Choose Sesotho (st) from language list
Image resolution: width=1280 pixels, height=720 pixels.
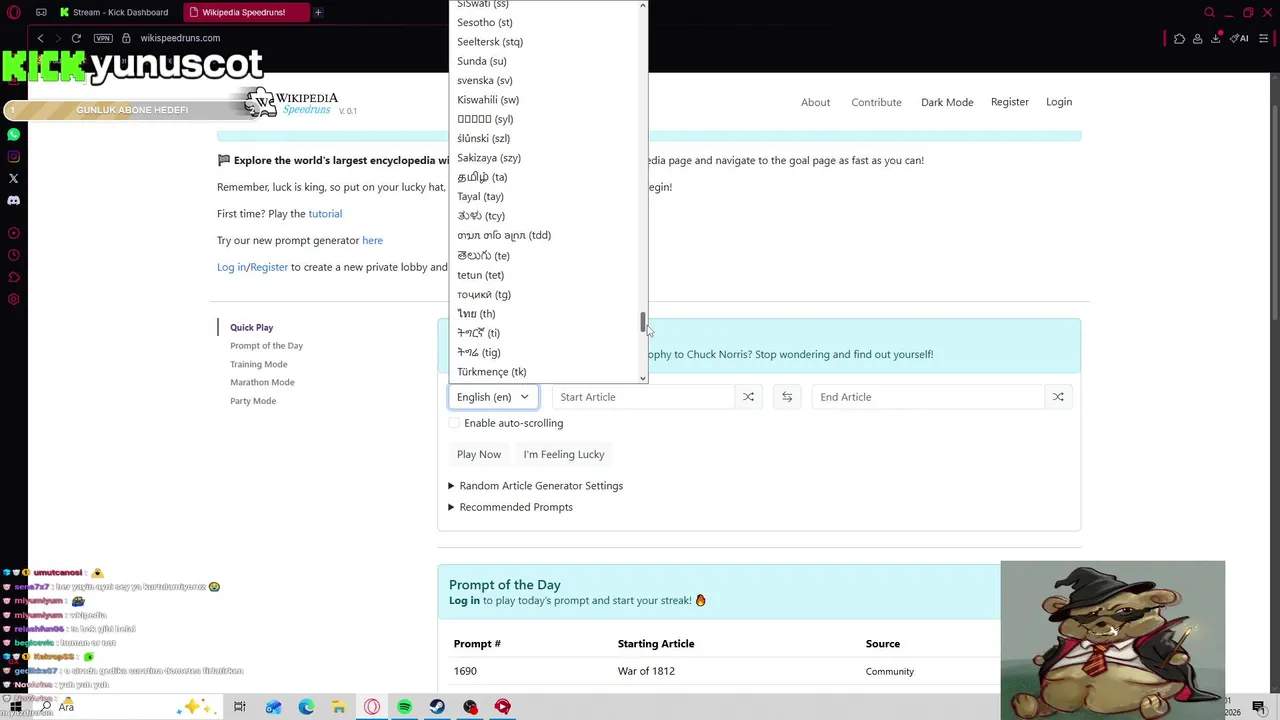(485, 22)
